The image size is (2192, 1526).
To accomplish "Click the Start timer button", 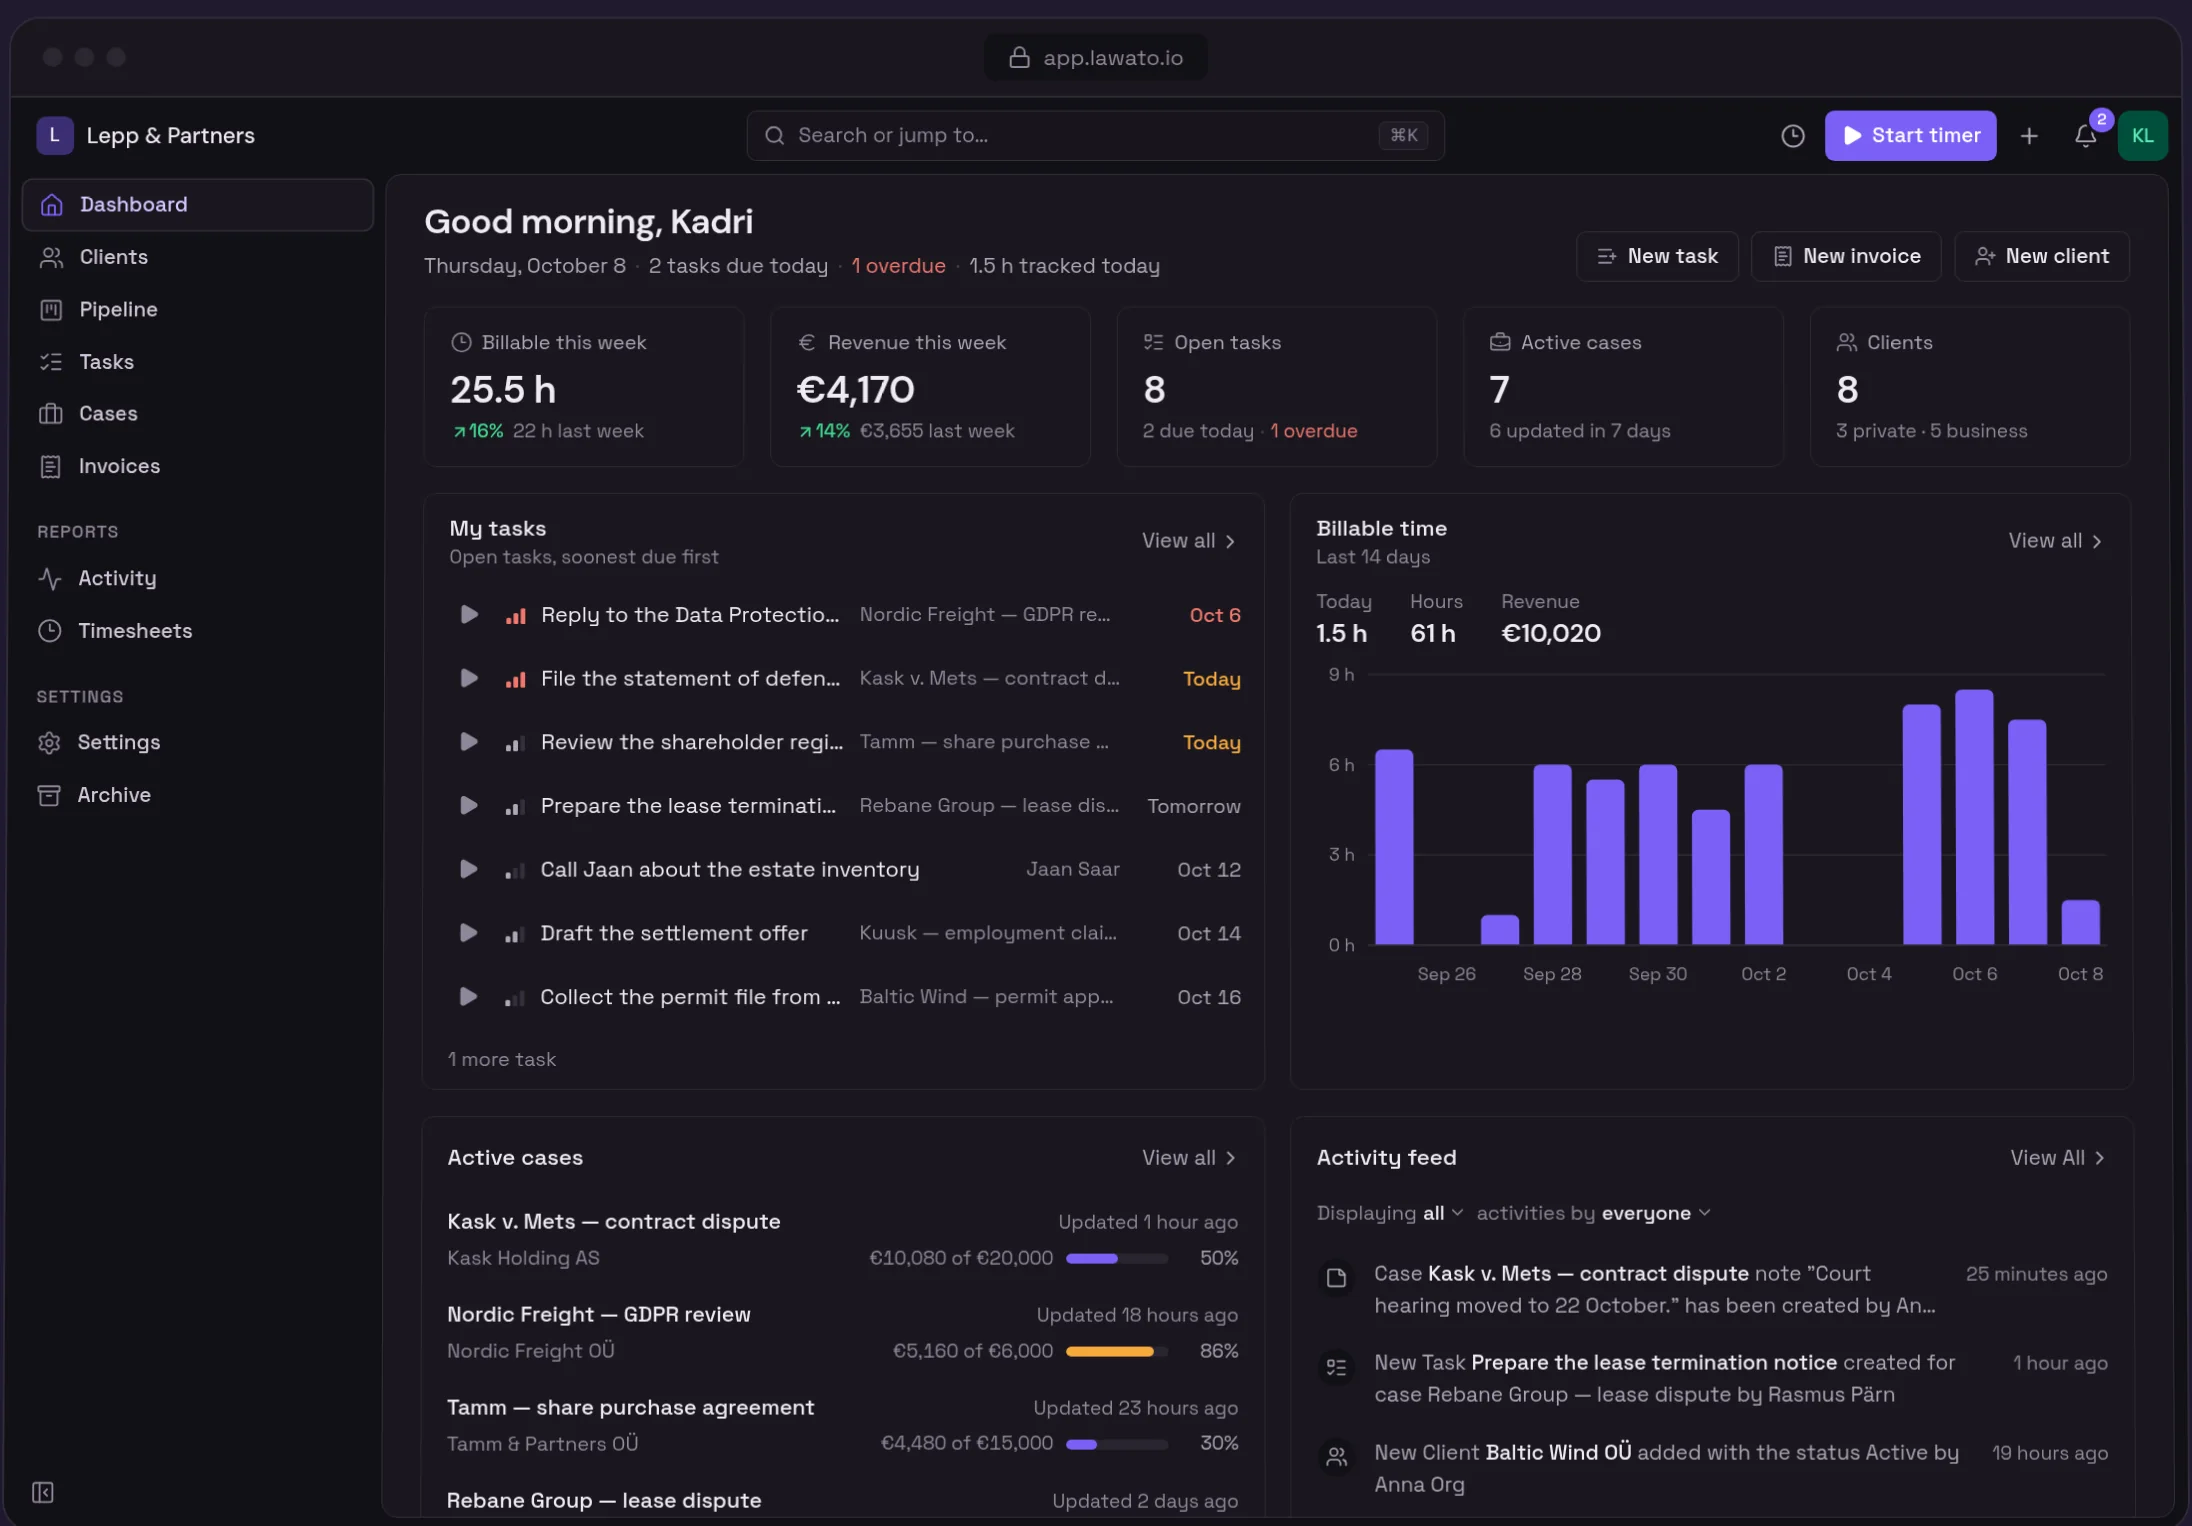I will [1910, 136].
